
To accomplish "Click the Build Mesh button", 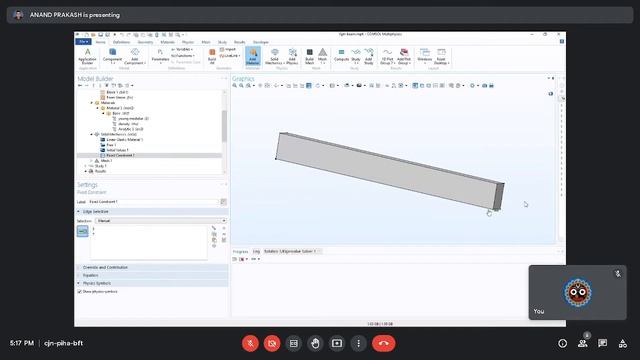I will 309,56.
